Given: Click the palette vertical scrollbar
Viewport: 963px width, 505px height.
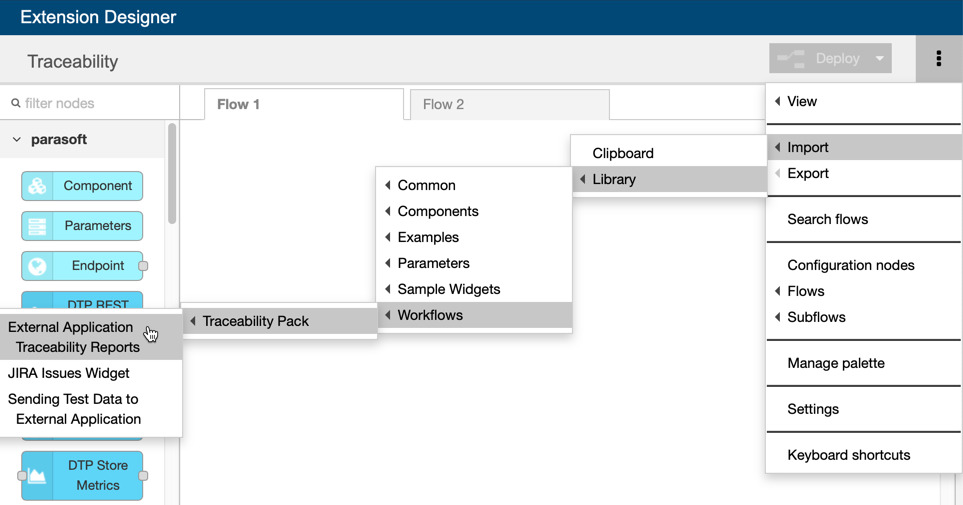Looking at the screenshot, I should [x=172, y=174].
